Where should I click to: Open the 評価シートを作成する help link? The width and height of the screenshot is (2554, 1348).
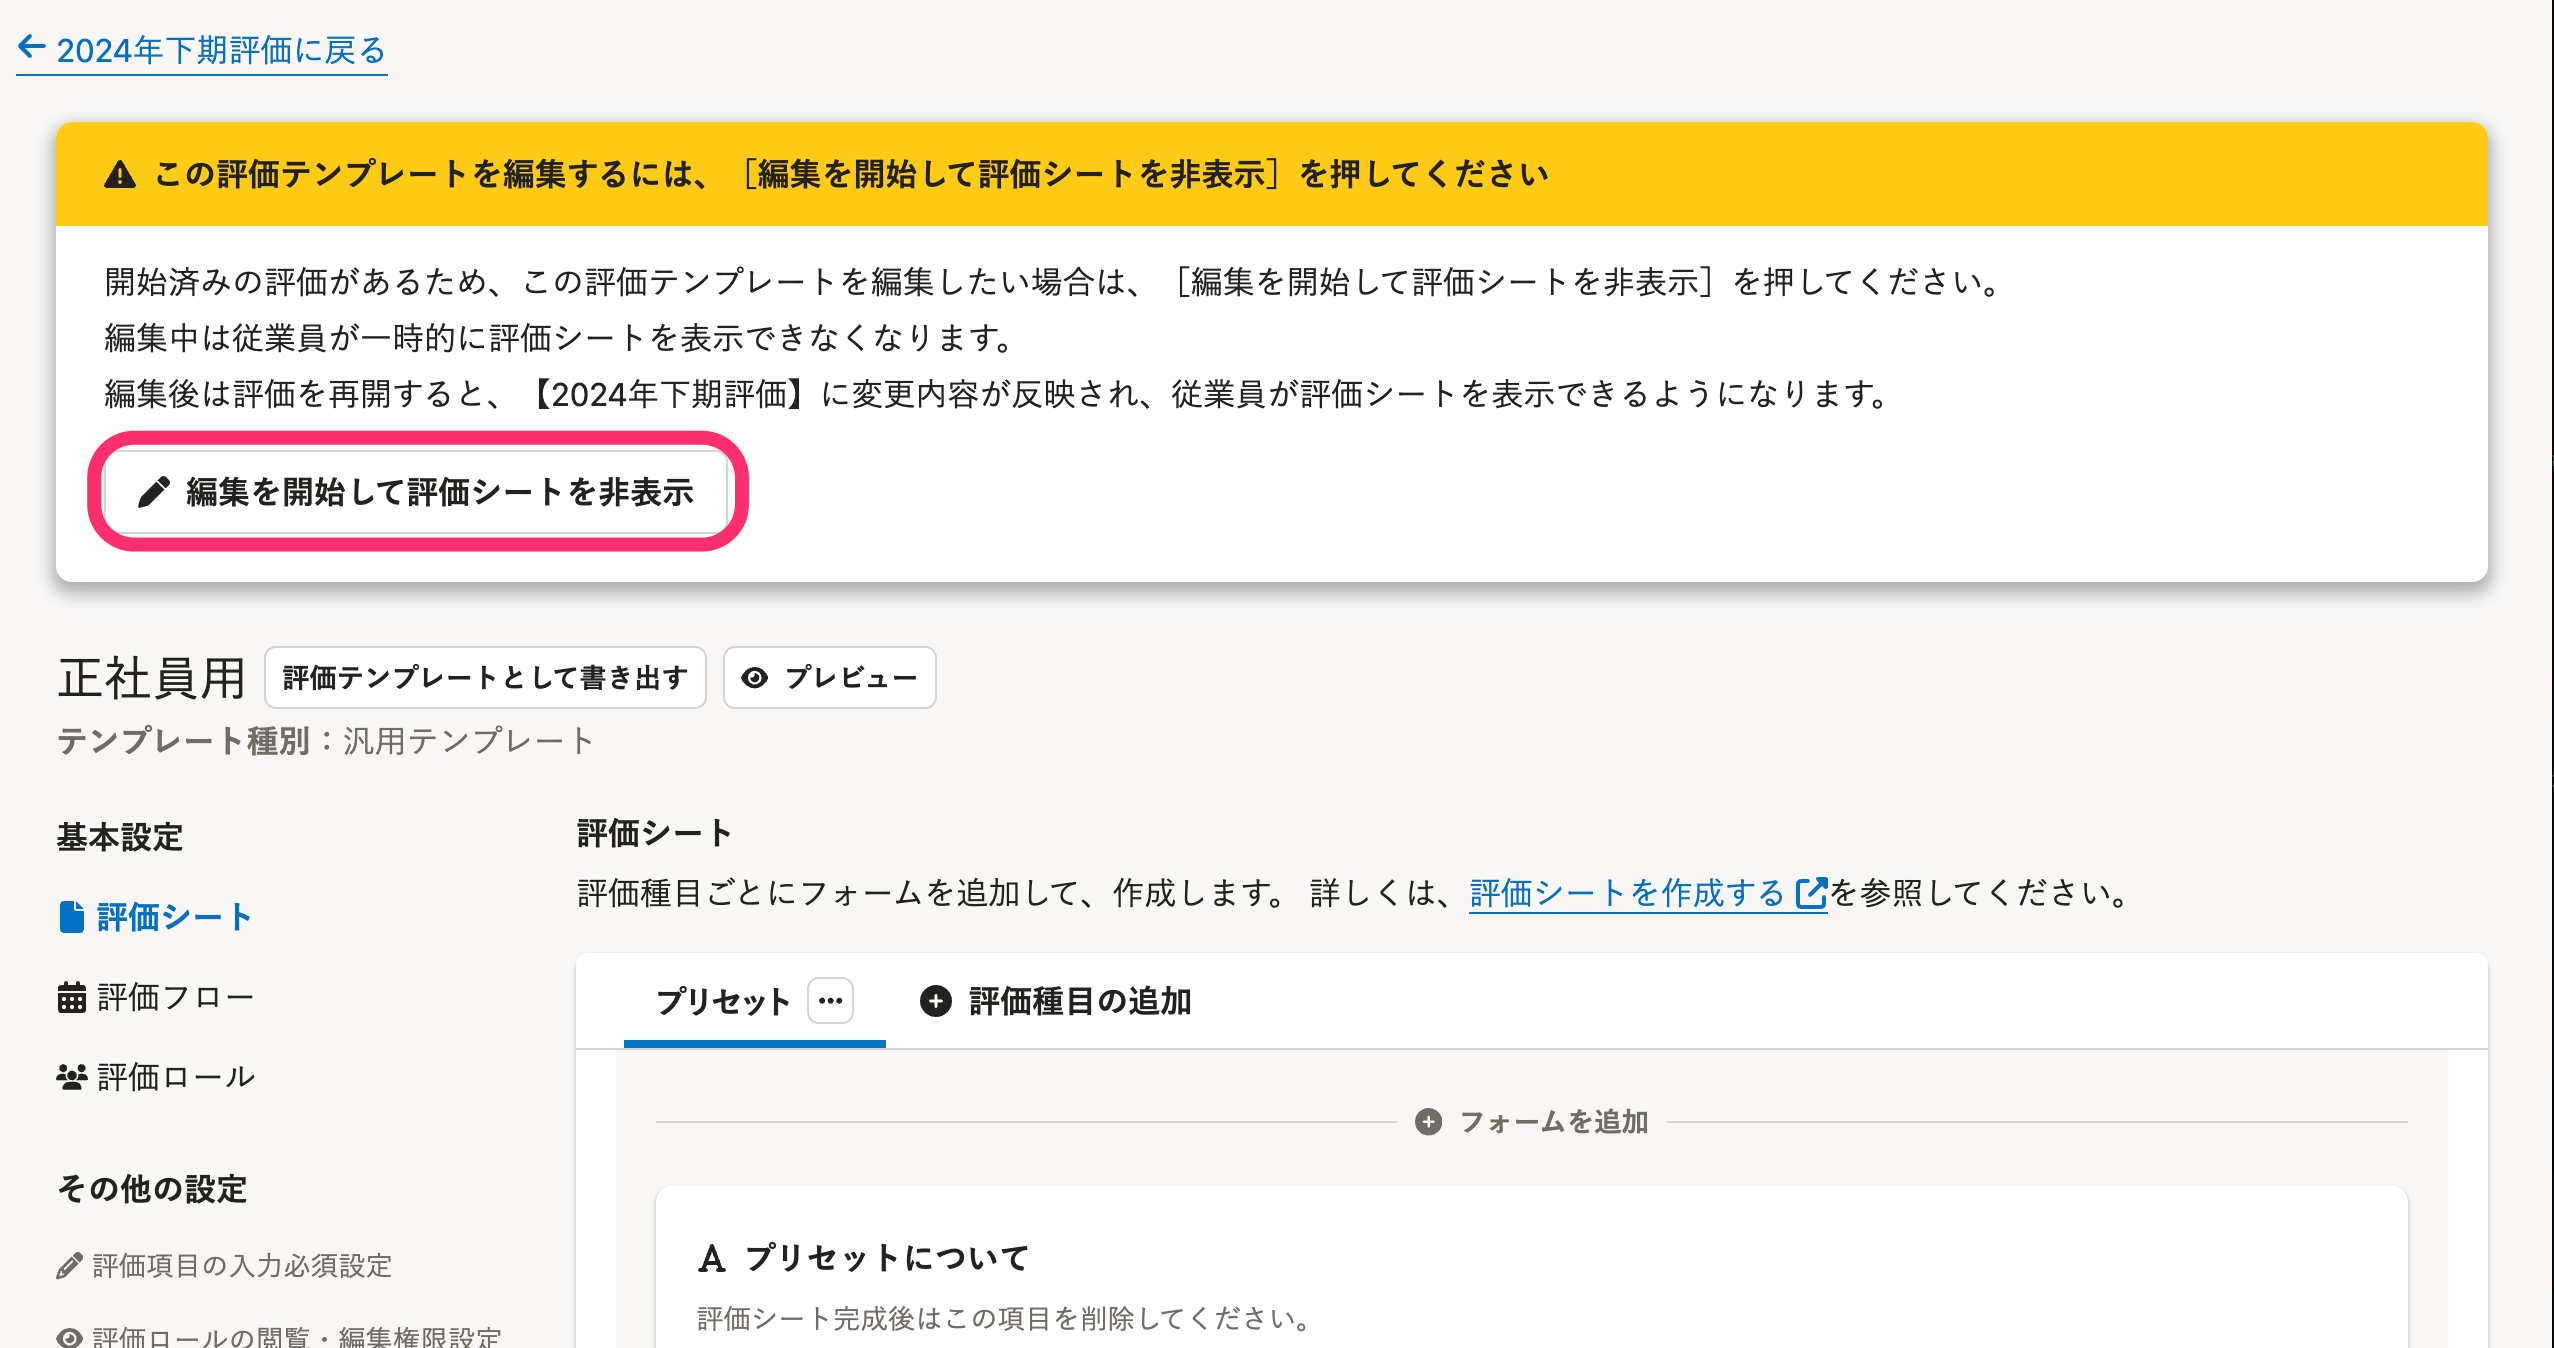tap(1646, 893)
